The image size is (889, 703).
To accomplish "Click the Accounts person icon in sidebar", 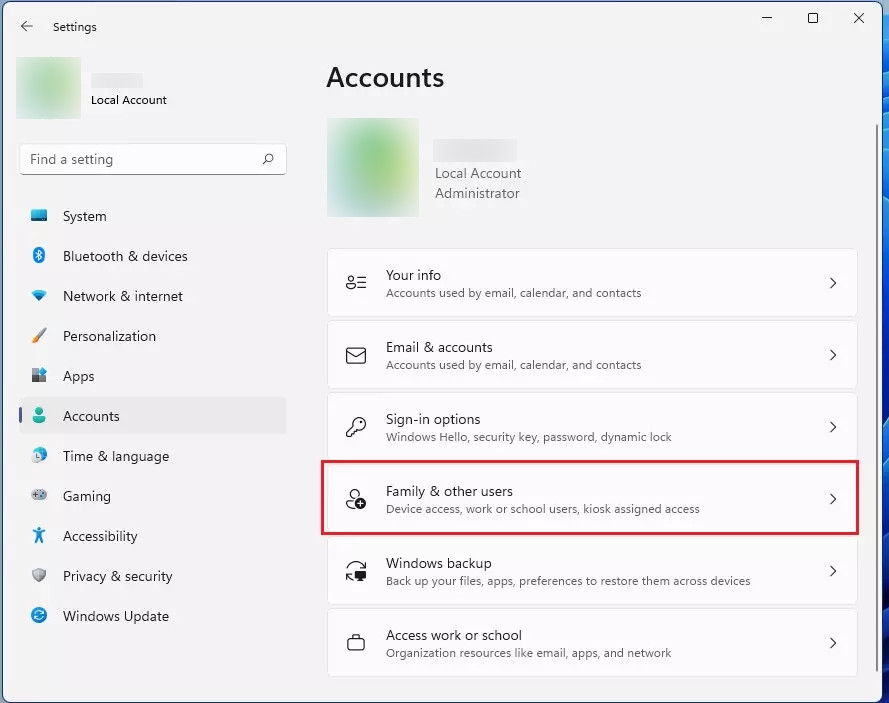I will pyautogui.click(x=39, y=416).
